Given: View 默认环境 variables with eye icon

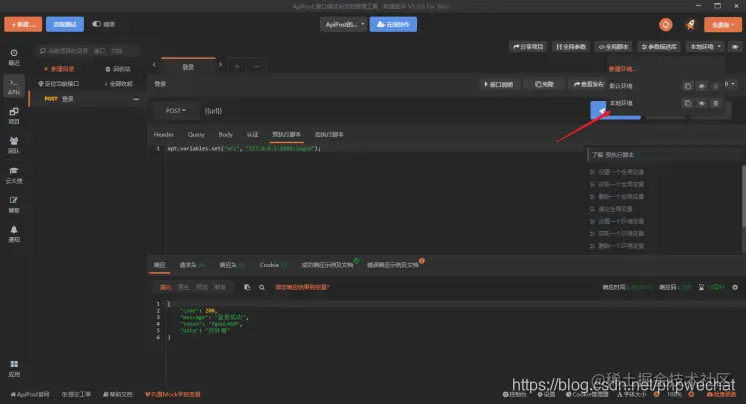Looking at the screenshot, I should tap(701, 86).
